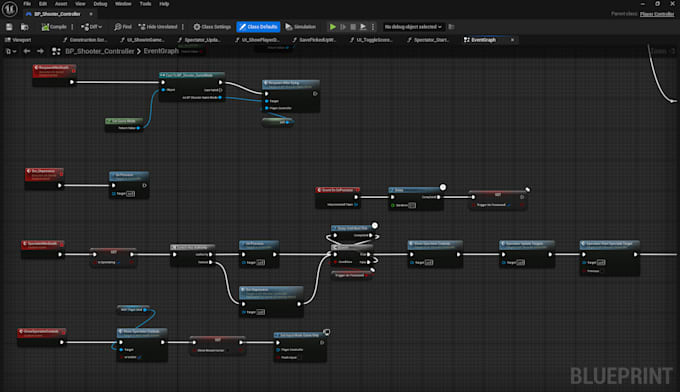The height and width of the screenshot is (392, 680).
Task: Click the graph overview grid icon in breadcrumb
Action: pos(56,51)
